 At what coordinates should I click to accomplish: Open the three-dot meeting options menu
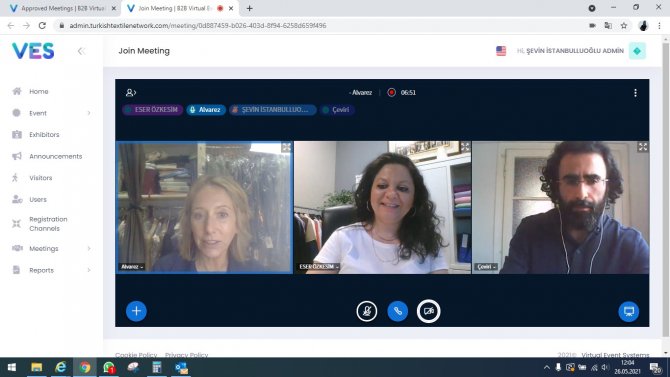[635, 93]
